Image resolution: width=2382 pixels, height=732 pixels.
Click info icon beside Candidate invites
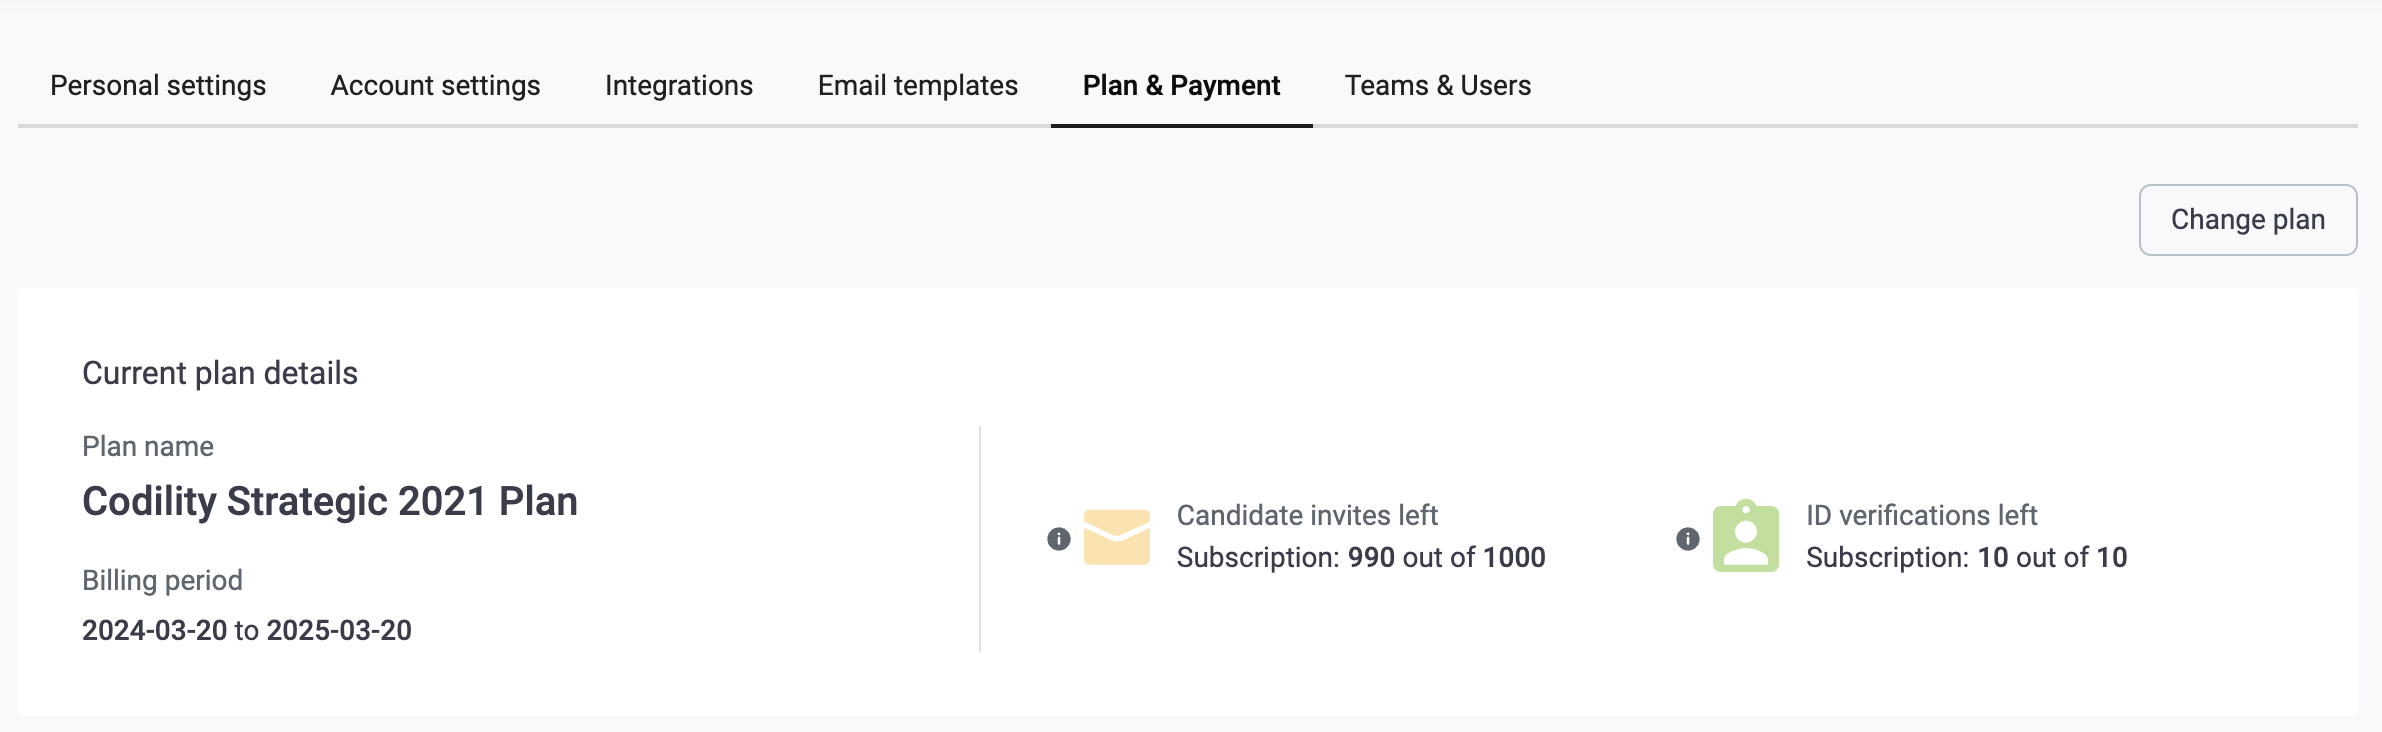1058,539
